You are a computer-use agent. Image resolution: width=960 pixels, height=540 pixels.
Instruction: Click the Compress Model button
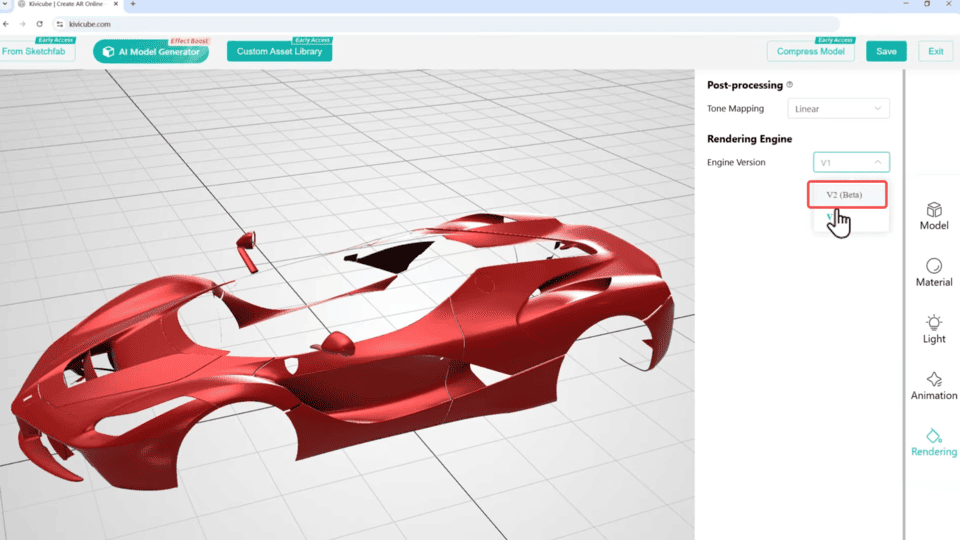811,51
